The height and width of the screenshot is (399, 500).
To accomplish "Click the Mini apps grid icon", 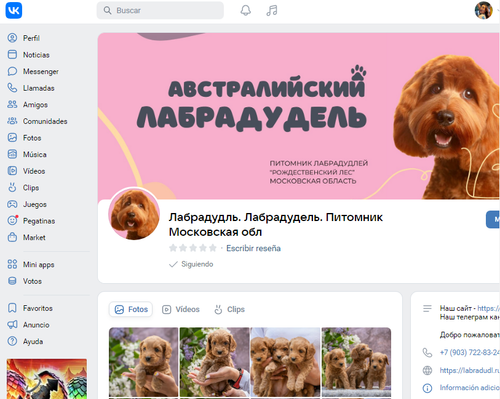I will point(12,264).
